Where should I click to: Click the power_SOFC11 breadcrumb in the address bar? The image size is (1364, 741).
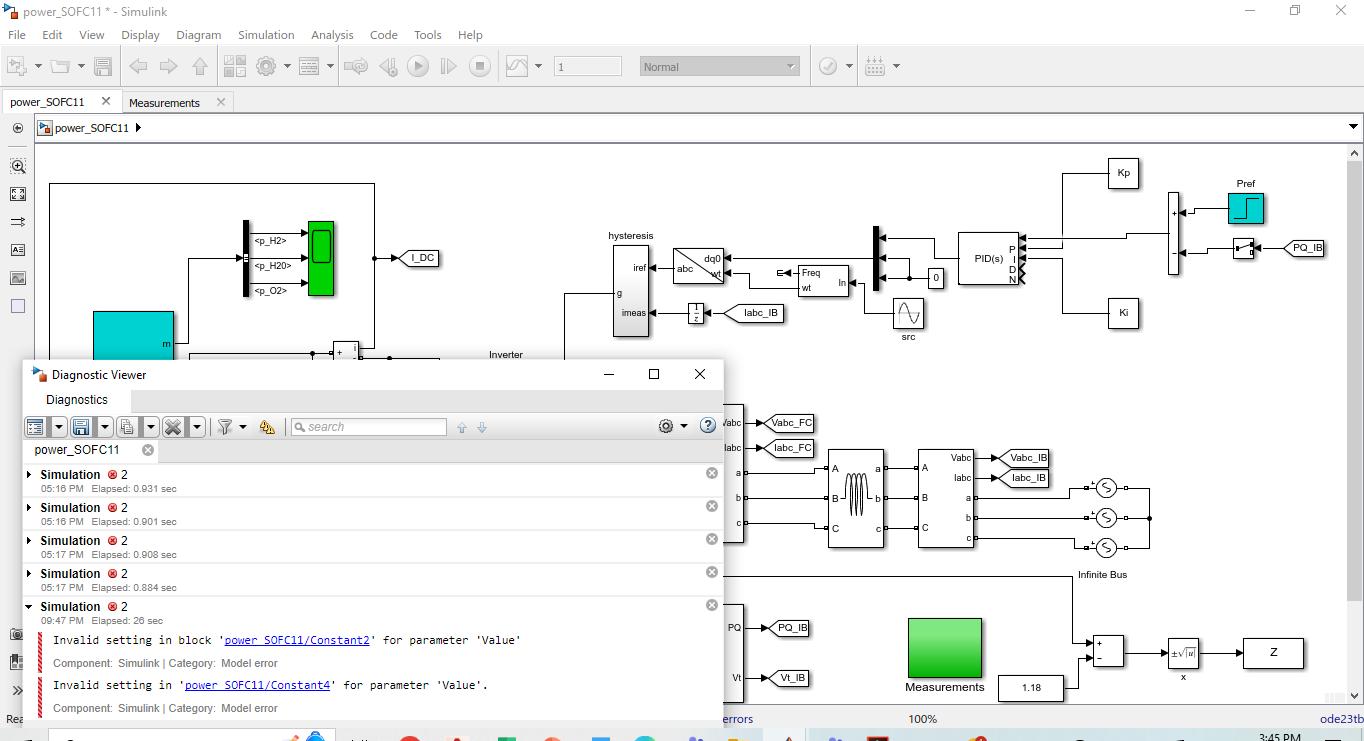point(92,127)
